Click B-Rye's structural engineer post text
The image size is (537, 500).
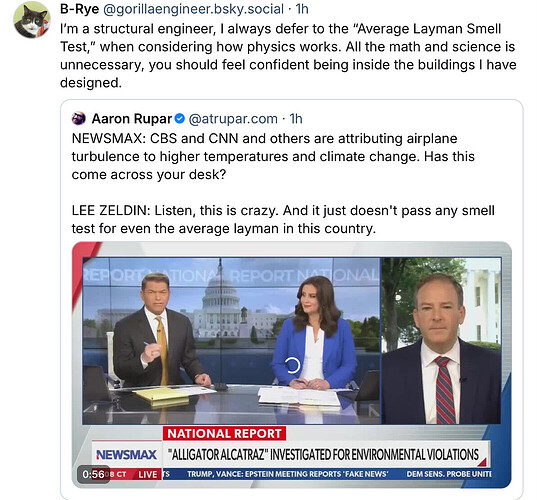tap(288, 56)
